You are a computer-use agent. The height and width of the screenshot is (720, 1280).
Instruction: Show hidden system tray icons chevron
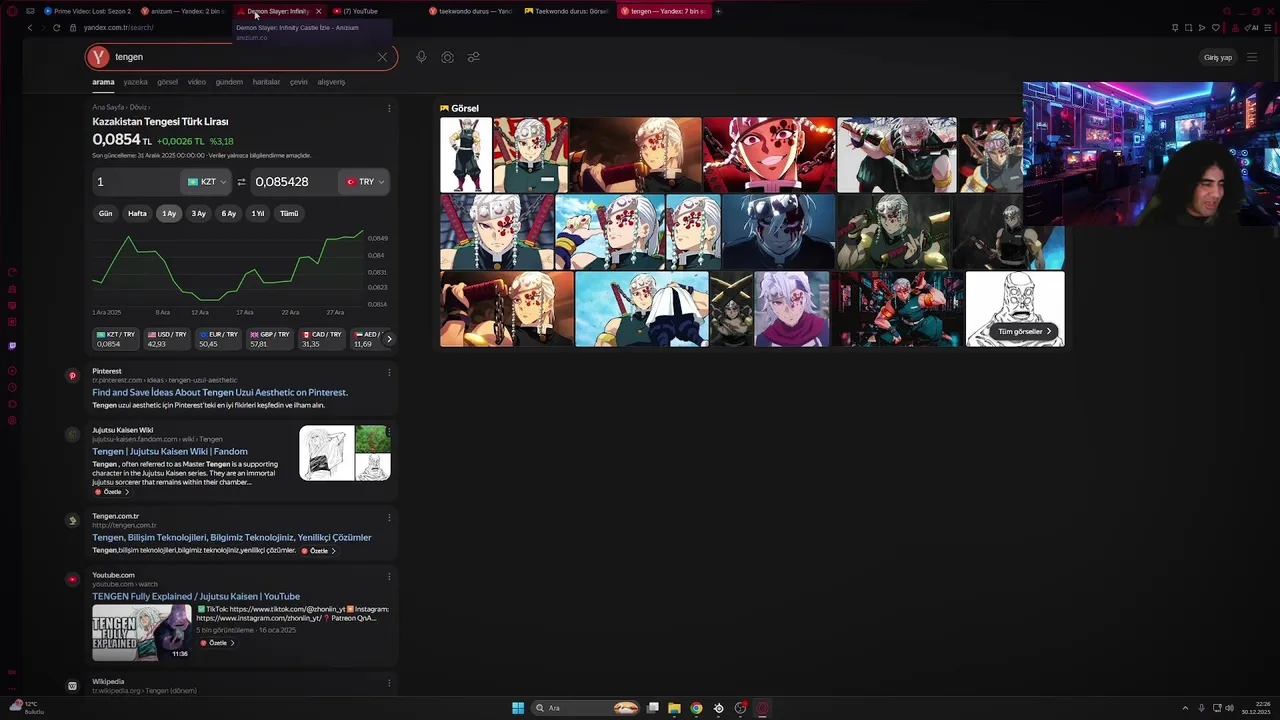coord(1185,708)
